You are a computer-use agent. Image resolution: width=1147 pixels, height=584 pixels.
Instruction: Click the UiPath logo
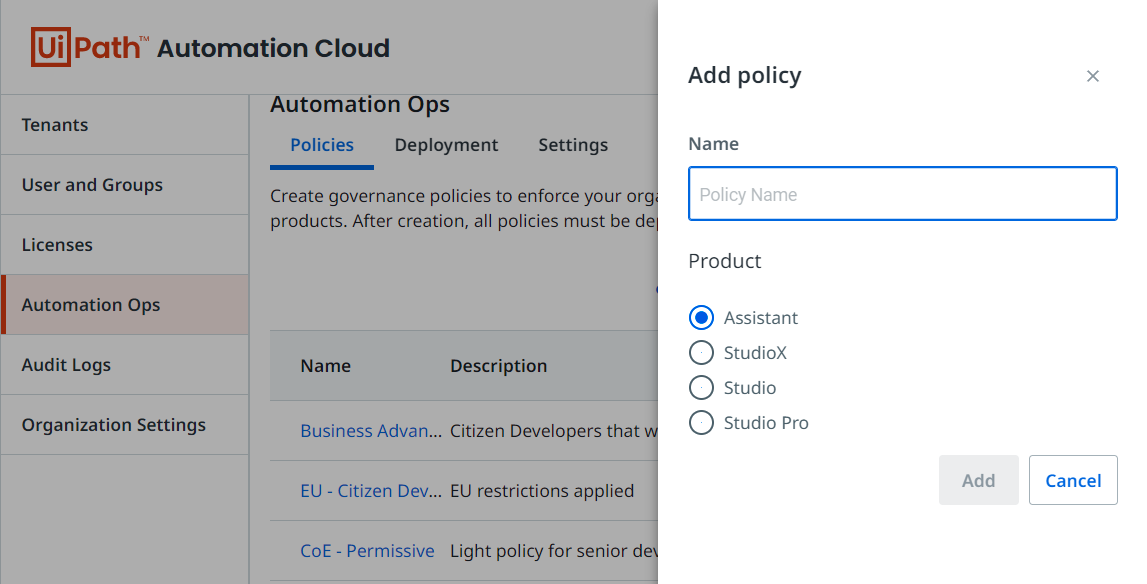click(89, 48)
